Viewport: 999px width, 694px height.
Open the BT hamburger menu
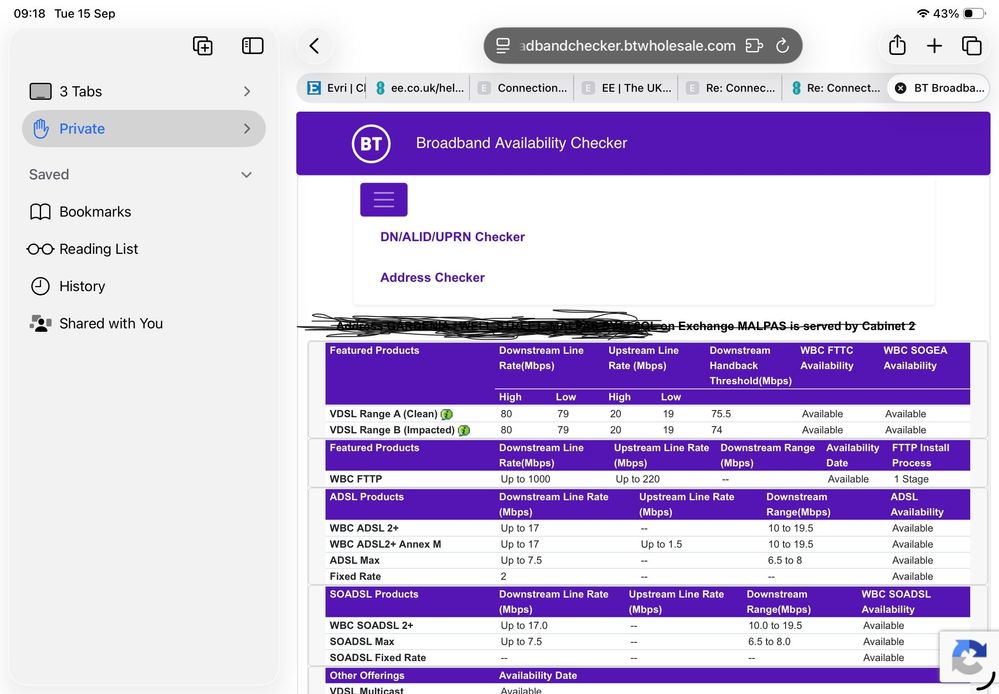[384, 199]
